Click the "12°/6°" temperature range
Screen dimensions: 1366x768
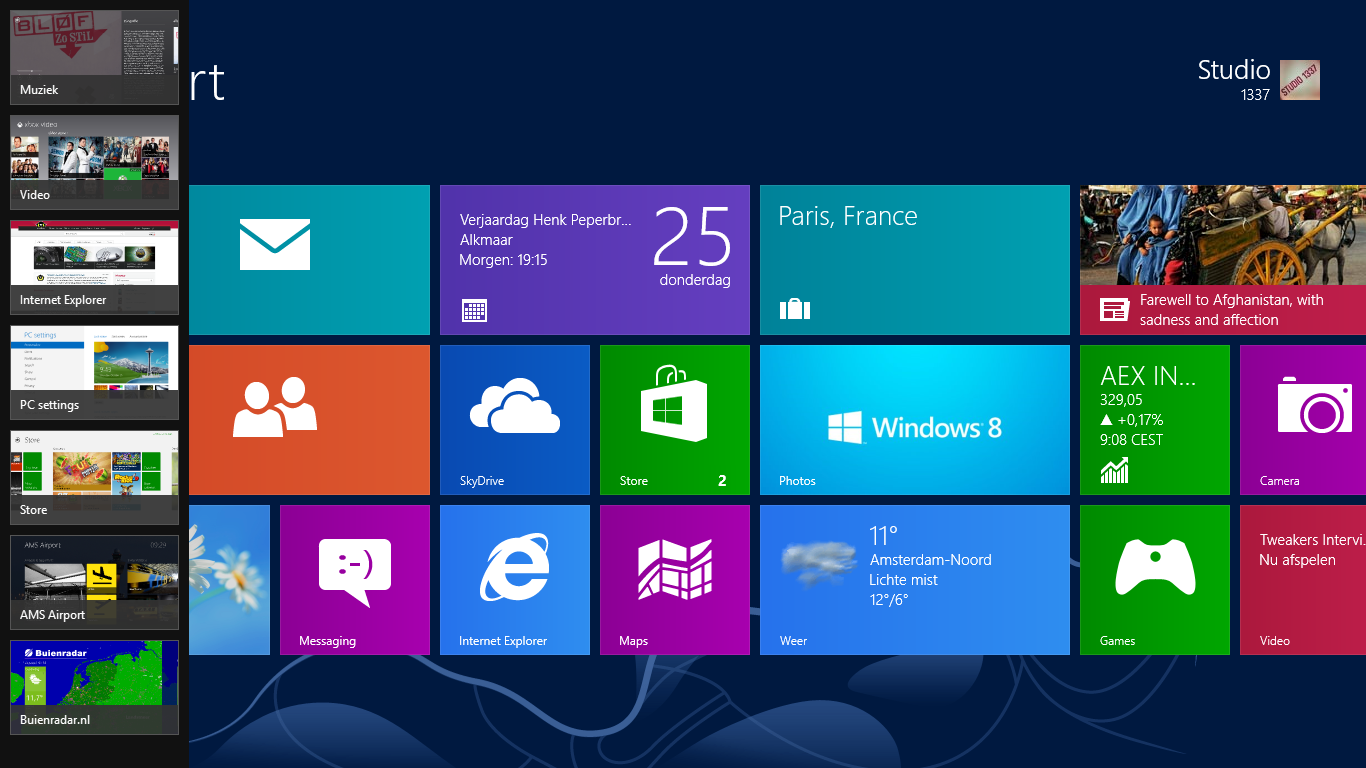tap(890, 600)
